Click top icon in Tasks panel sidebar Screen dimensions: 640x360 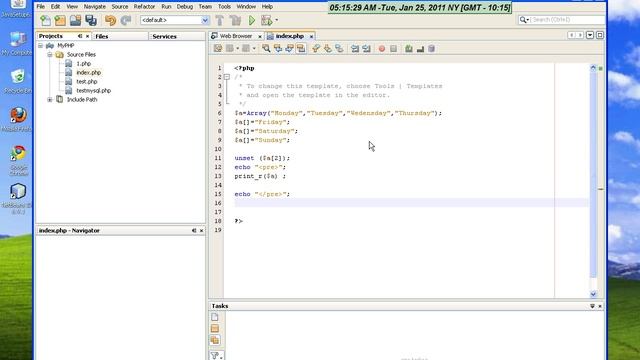point(215,317)
